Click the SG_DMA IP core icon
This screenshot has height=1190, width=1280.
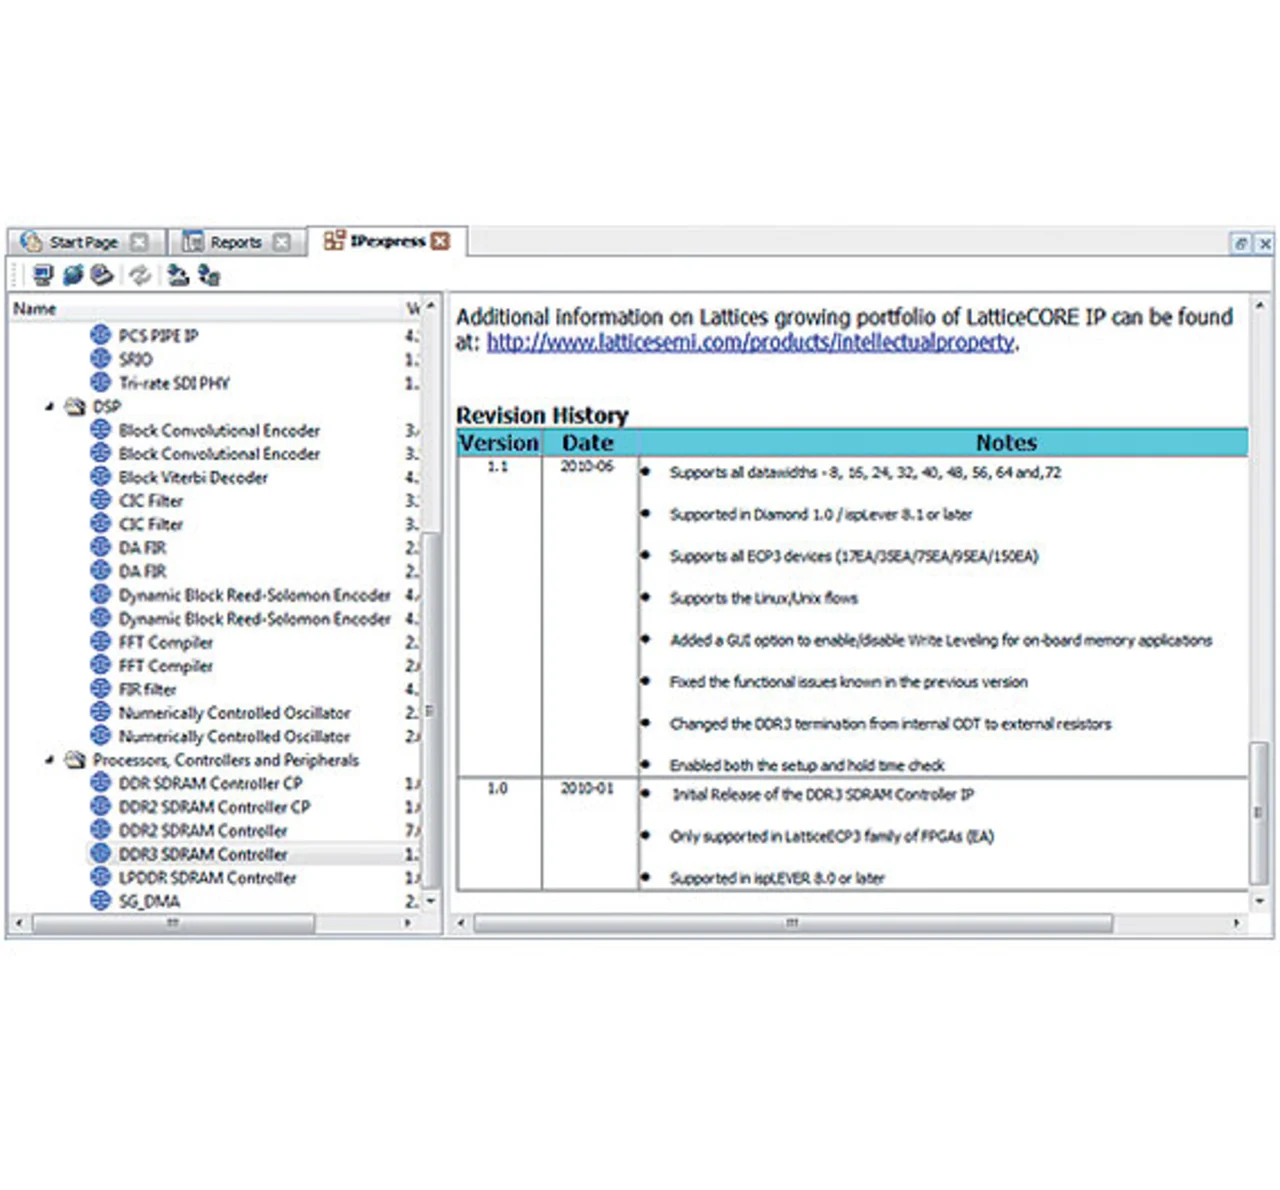point(100,901)
